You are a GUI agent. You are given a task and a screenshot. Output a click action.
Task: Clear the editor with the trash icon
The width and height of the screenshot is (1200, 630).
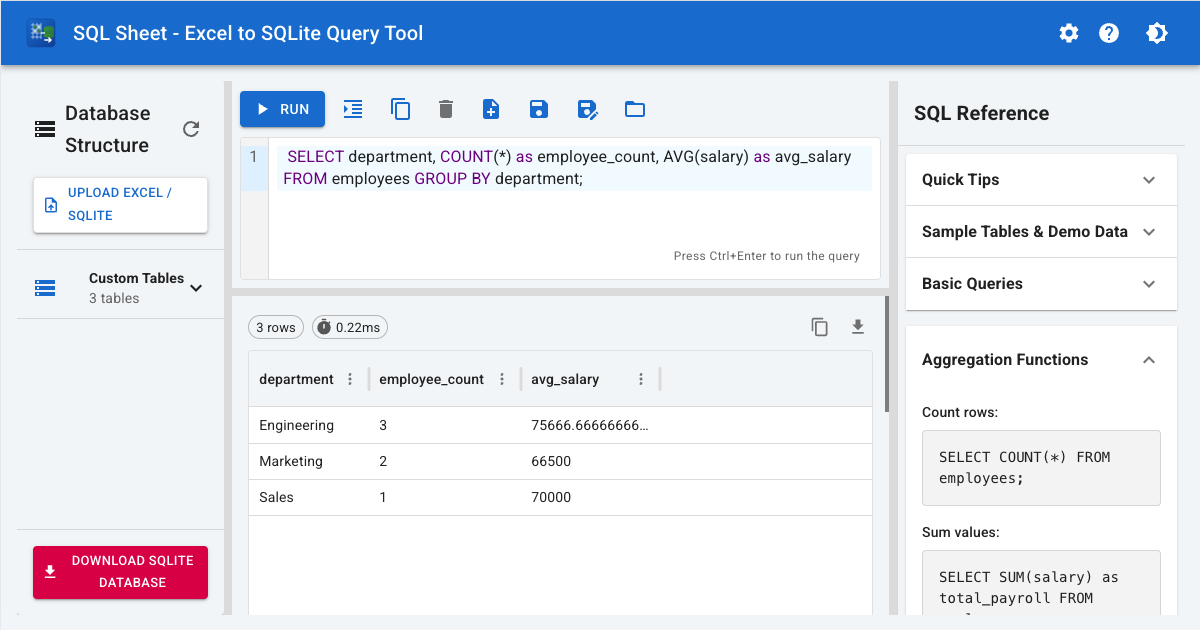click(x=445, y=109)
